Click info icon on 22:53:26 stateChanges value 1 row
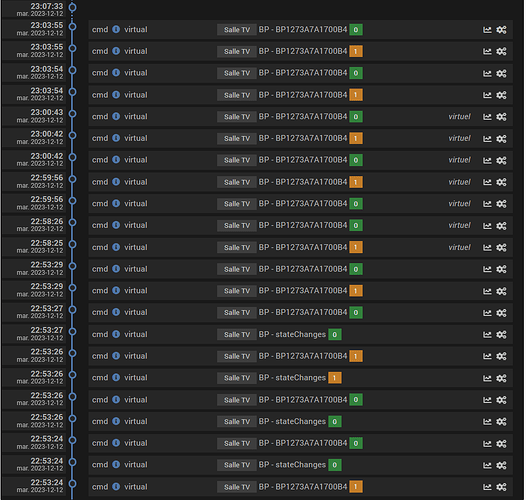This screenshot has width=526, height=500. coord(116,378)
